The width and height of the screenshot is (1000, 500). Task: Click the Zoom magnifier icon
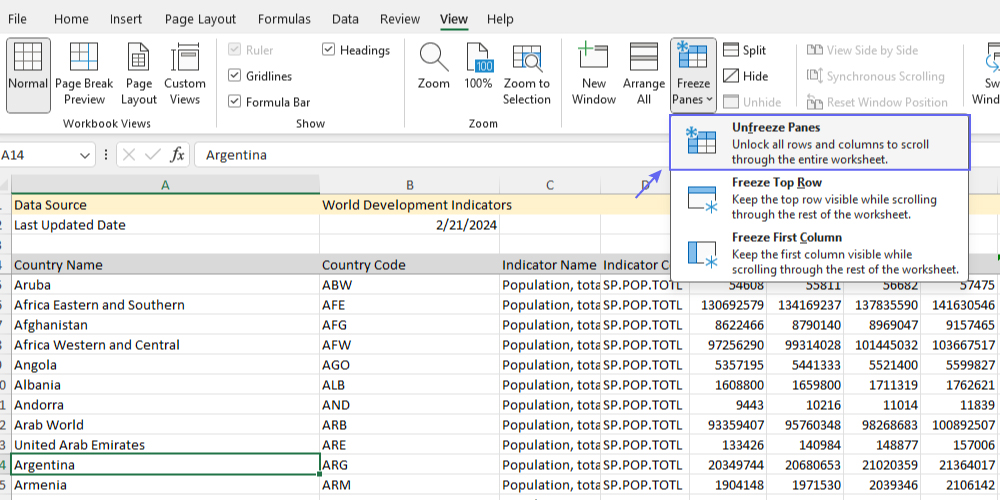tap(434, 58)
